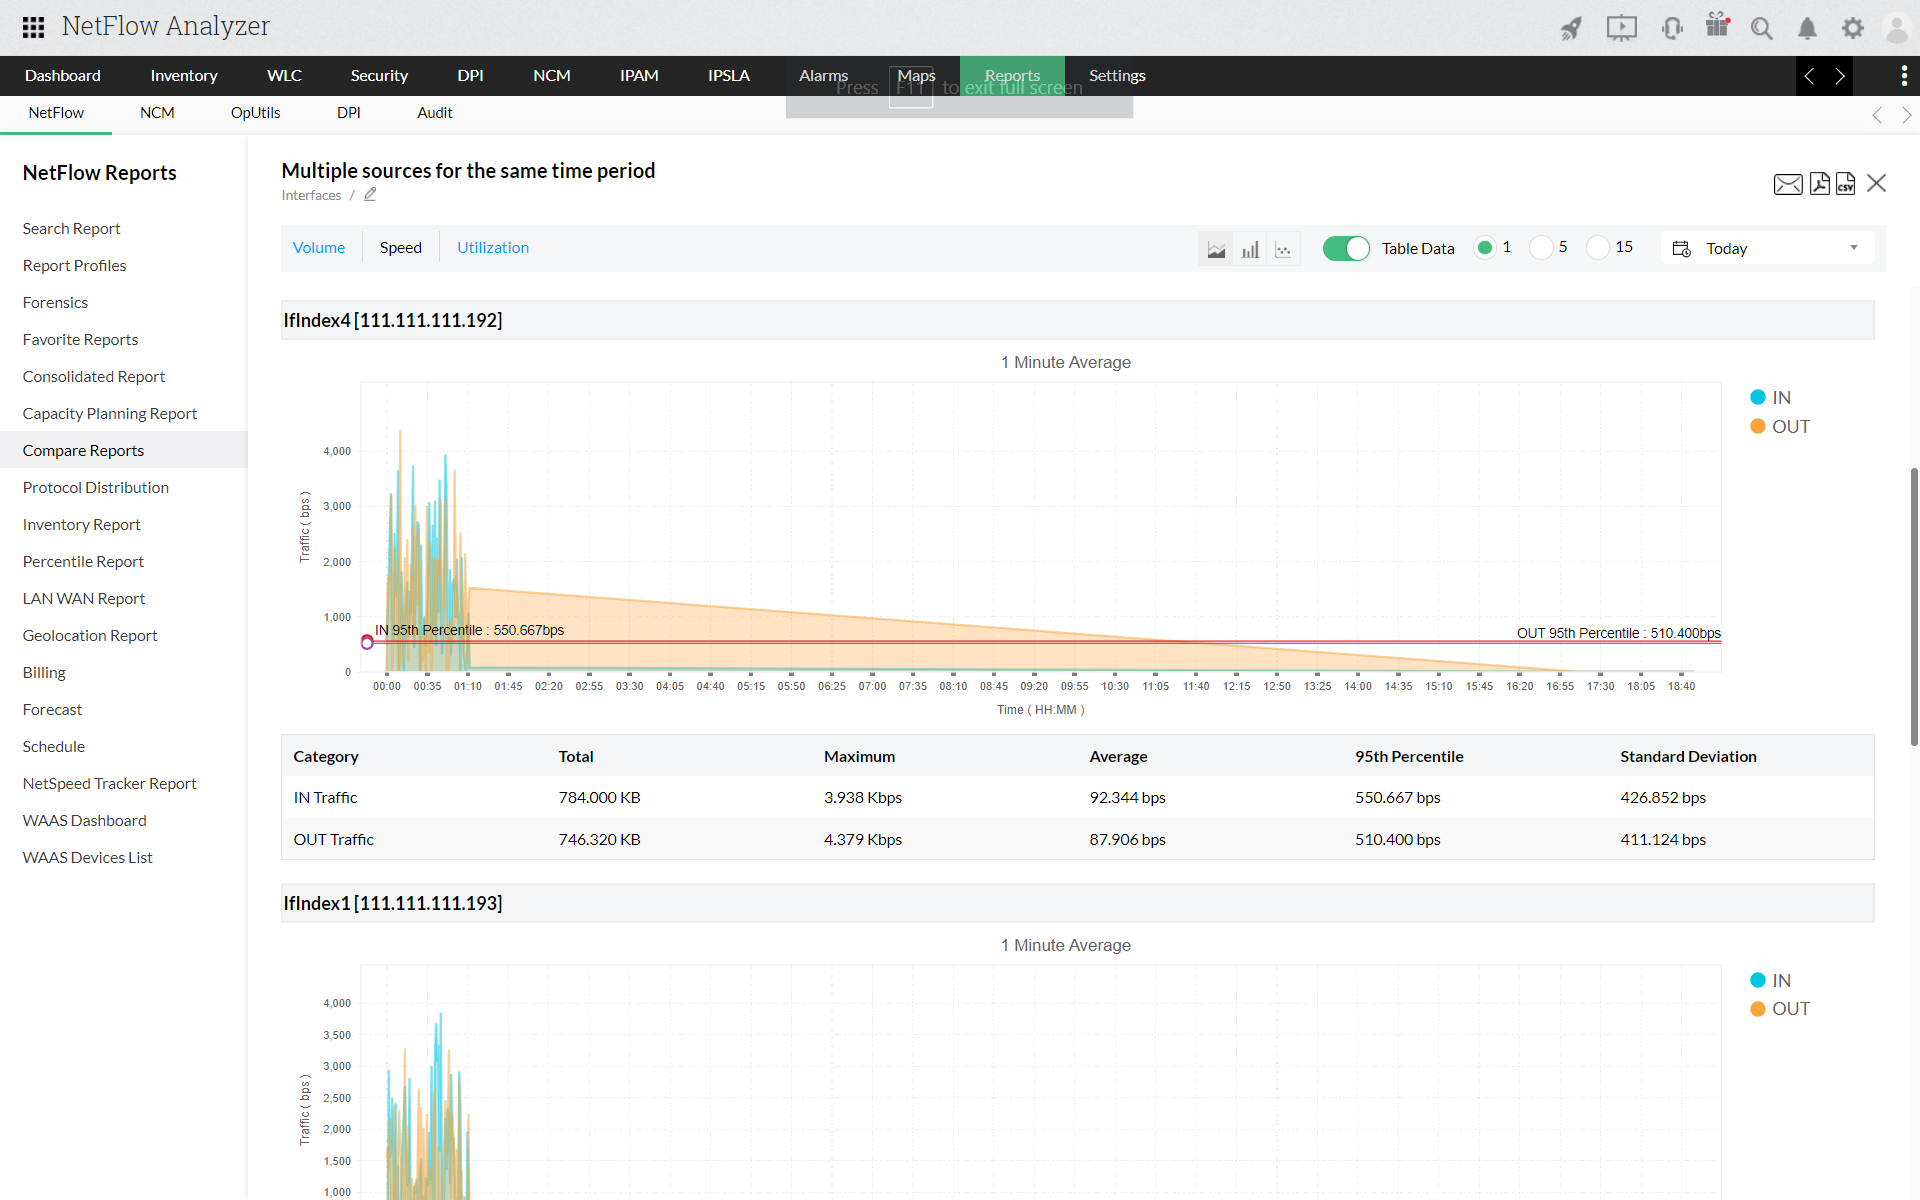
Task: Switch to scatter chart view
Action: click(x=1283, y=249)
